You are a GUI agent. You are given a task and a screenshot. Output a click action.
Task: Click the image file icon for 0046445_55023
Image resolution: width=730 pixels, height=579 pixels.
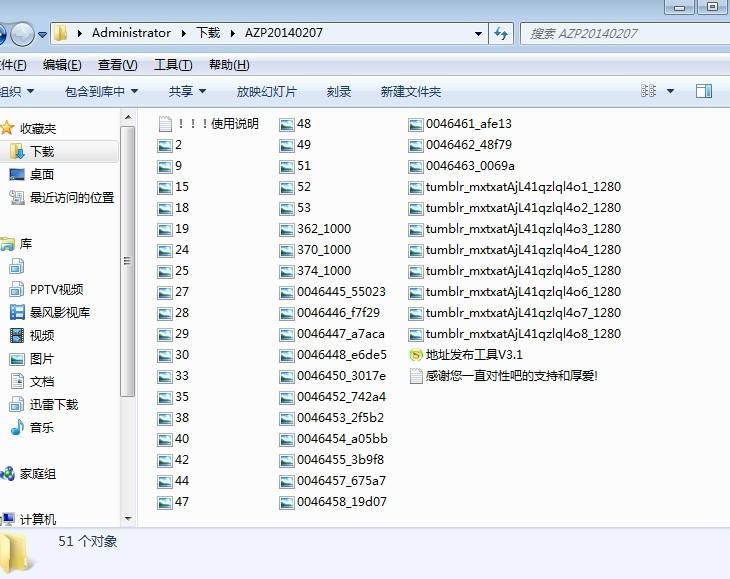pyautogui.click(x=287, y=292)
